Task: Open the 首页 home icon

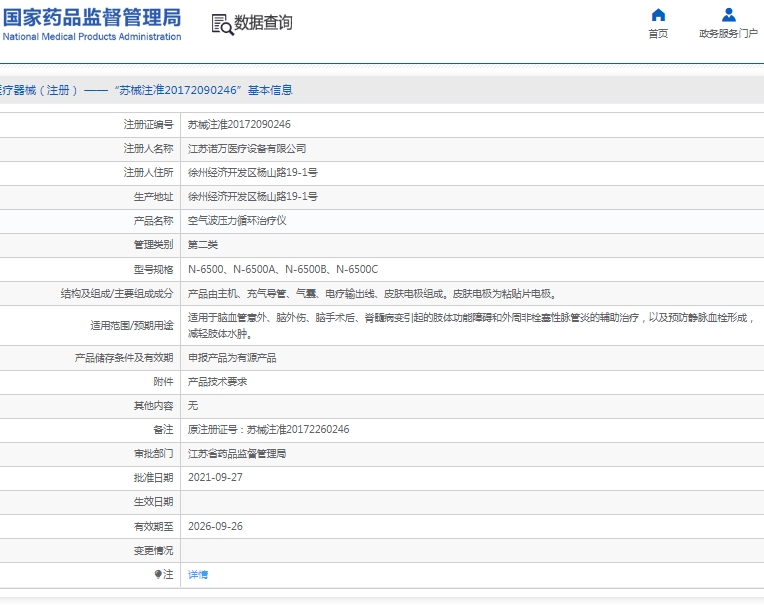Action: 658,15
